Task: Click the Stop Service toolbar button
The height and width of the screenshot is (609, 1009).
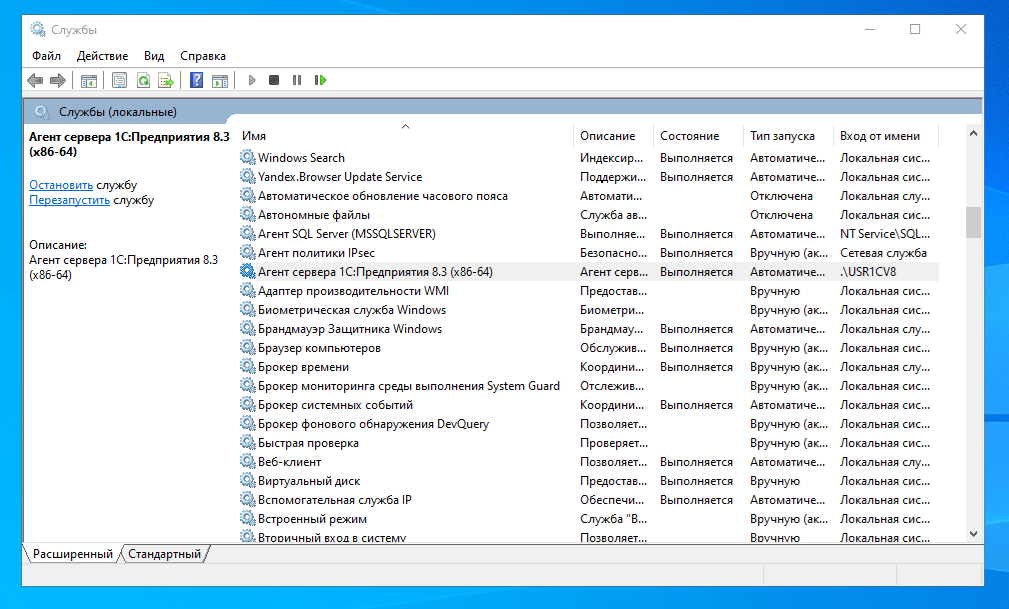Action: [x=274, y=80]
